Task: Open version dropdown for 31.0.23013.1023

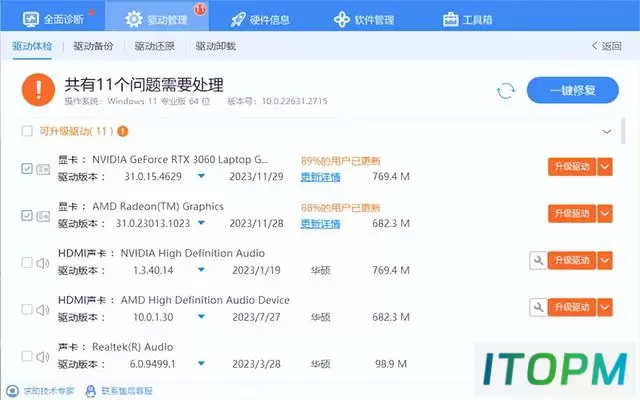Action: [x=201, y=223]
